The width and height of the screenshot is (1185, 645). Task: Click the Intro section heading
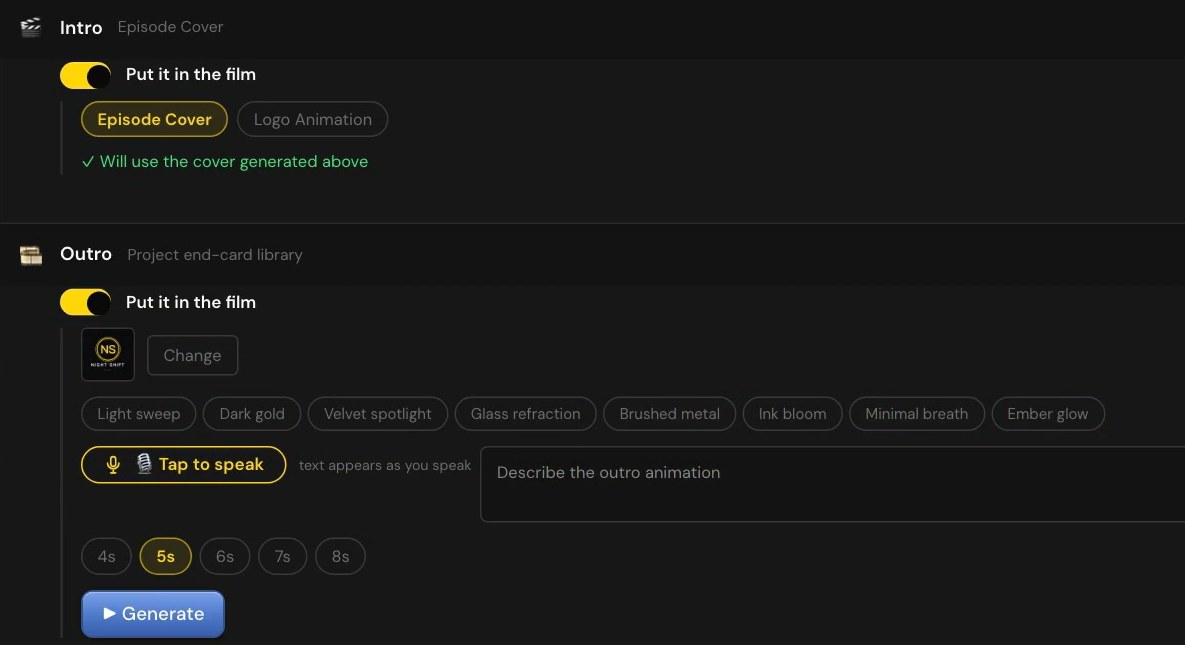[x=81, y=28]
